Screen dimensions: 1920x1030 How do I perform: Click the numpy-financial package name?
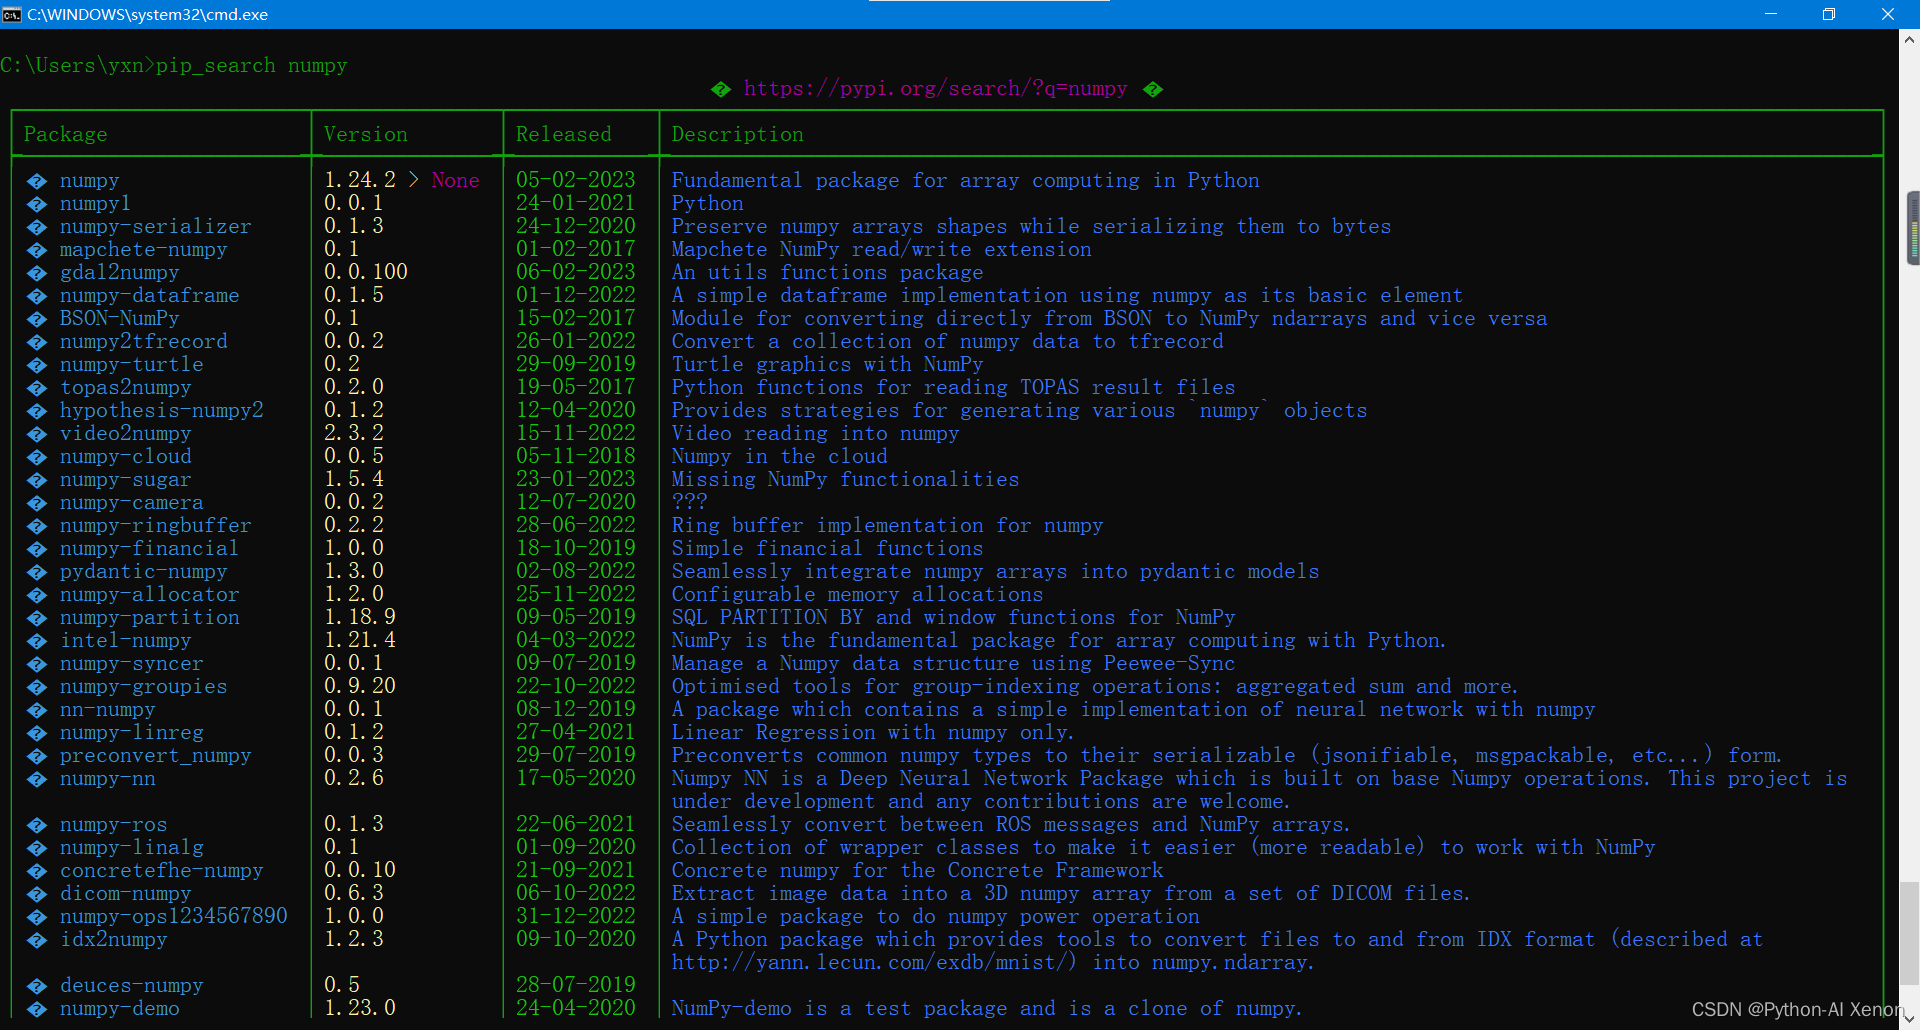[150, 548]
